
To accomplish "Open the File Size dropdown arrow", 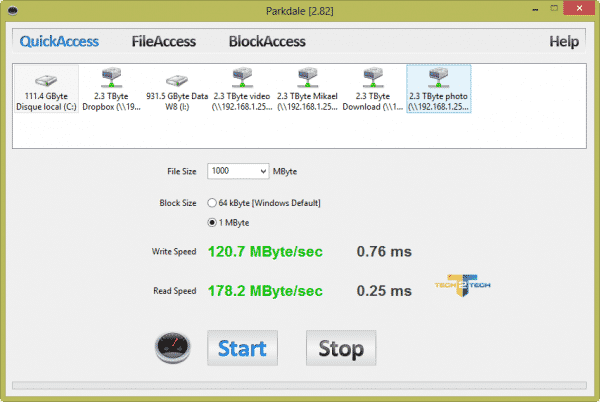I will [263, 171].
